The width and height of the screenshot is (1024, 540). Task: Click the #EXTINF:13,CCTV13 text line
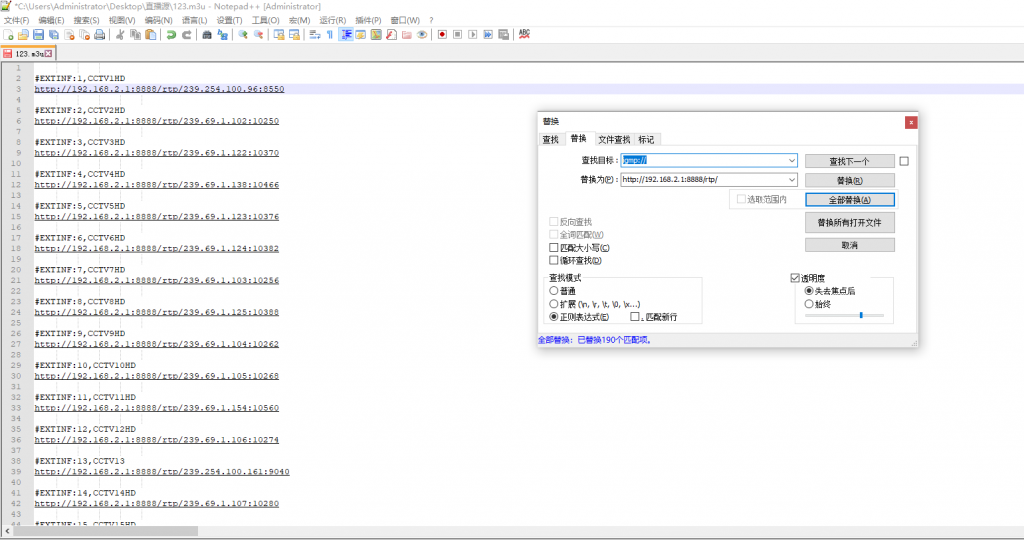(x=80, y=461)
